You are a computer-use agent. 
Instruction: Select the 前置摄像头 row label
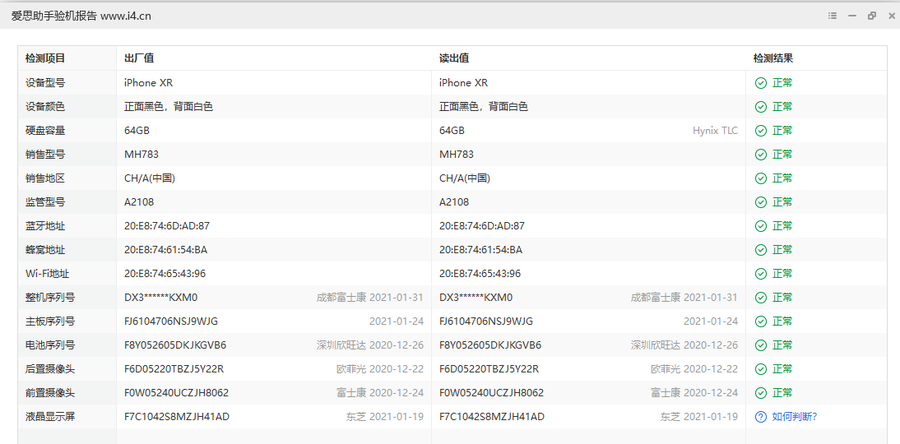[x=50, y=393]
